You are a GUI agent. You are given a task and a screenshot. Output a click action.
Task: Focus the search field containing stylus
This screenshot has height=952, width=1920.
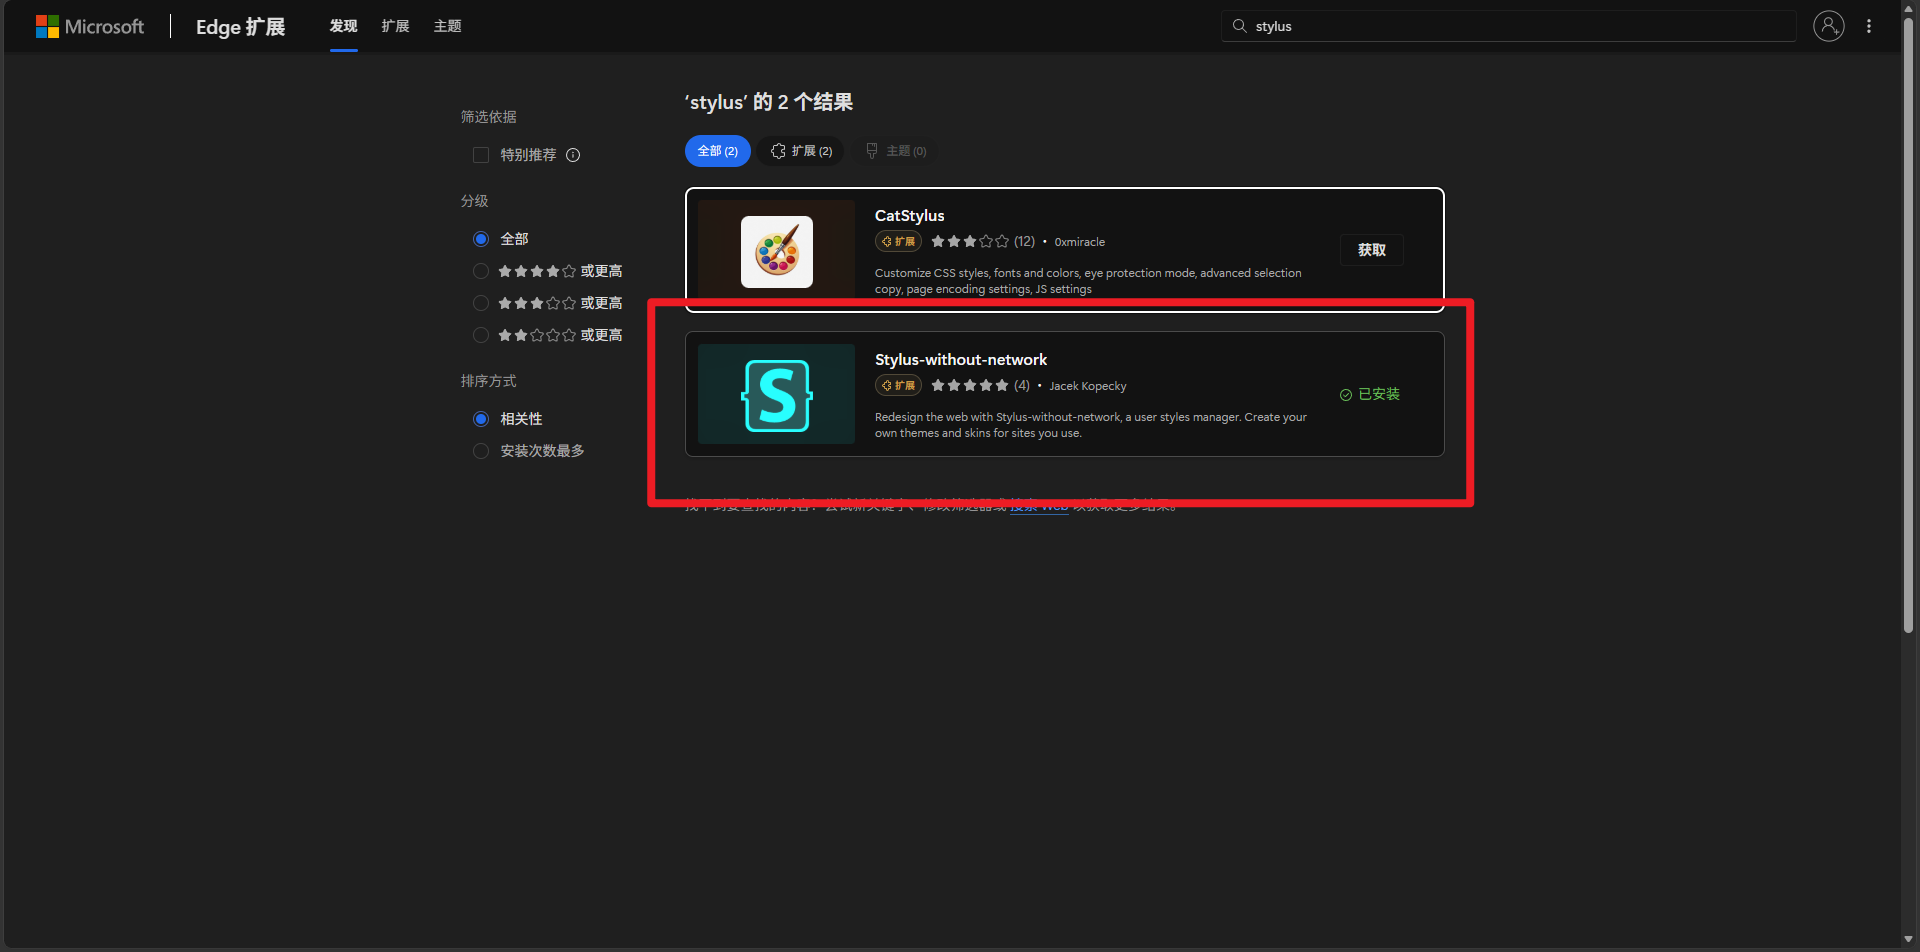point(1508,26)
